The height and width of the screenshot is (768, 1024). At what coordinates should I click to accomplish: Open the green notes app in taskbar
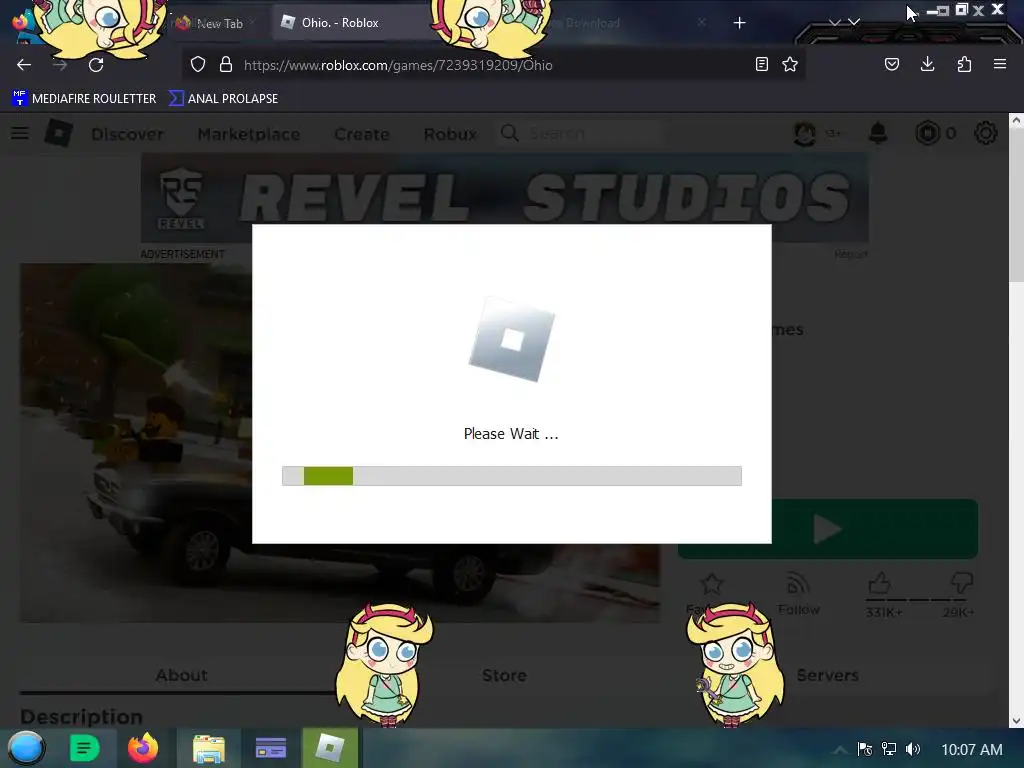(x=84, y=748)
